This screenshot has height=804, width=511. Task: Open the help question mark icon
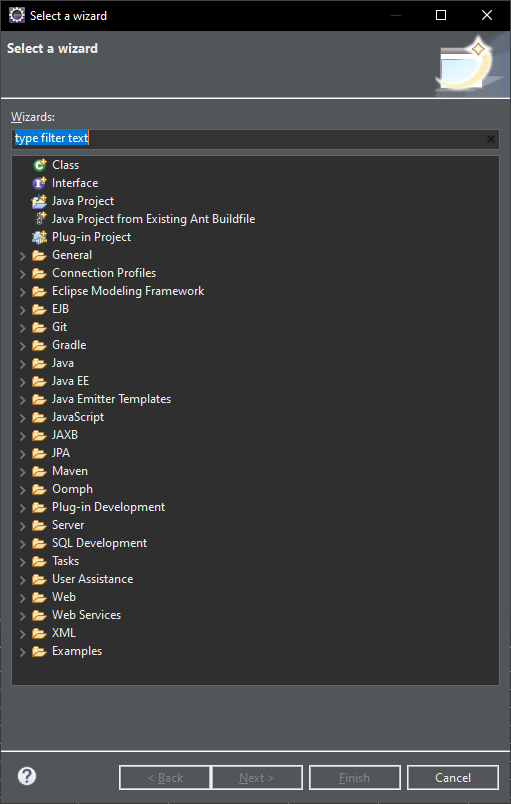click(x=27, y=776)
